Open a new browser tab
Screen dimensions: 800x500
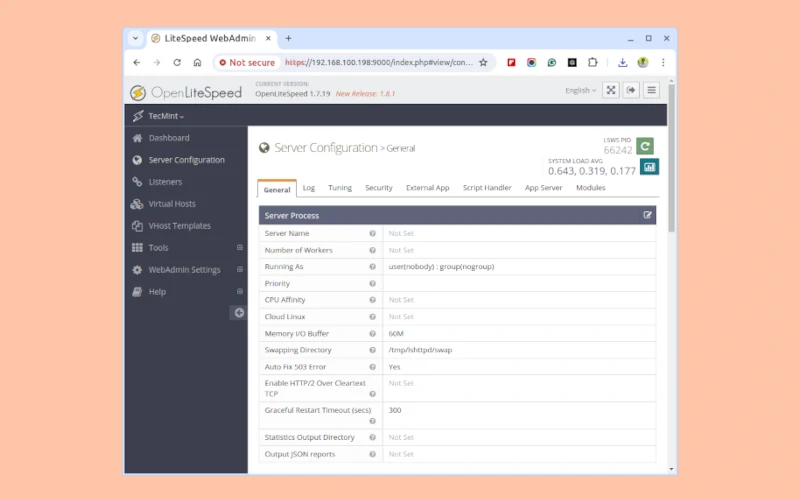click(x=288, y=38)
